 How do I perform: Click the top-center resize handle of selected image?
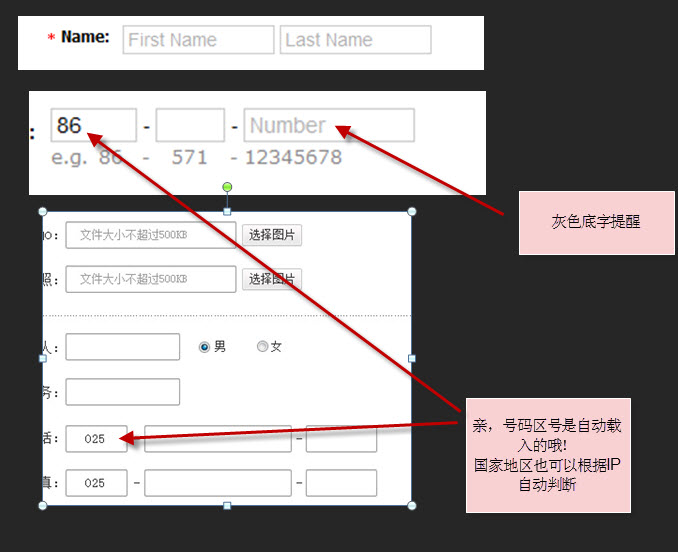tap(227, 211)
